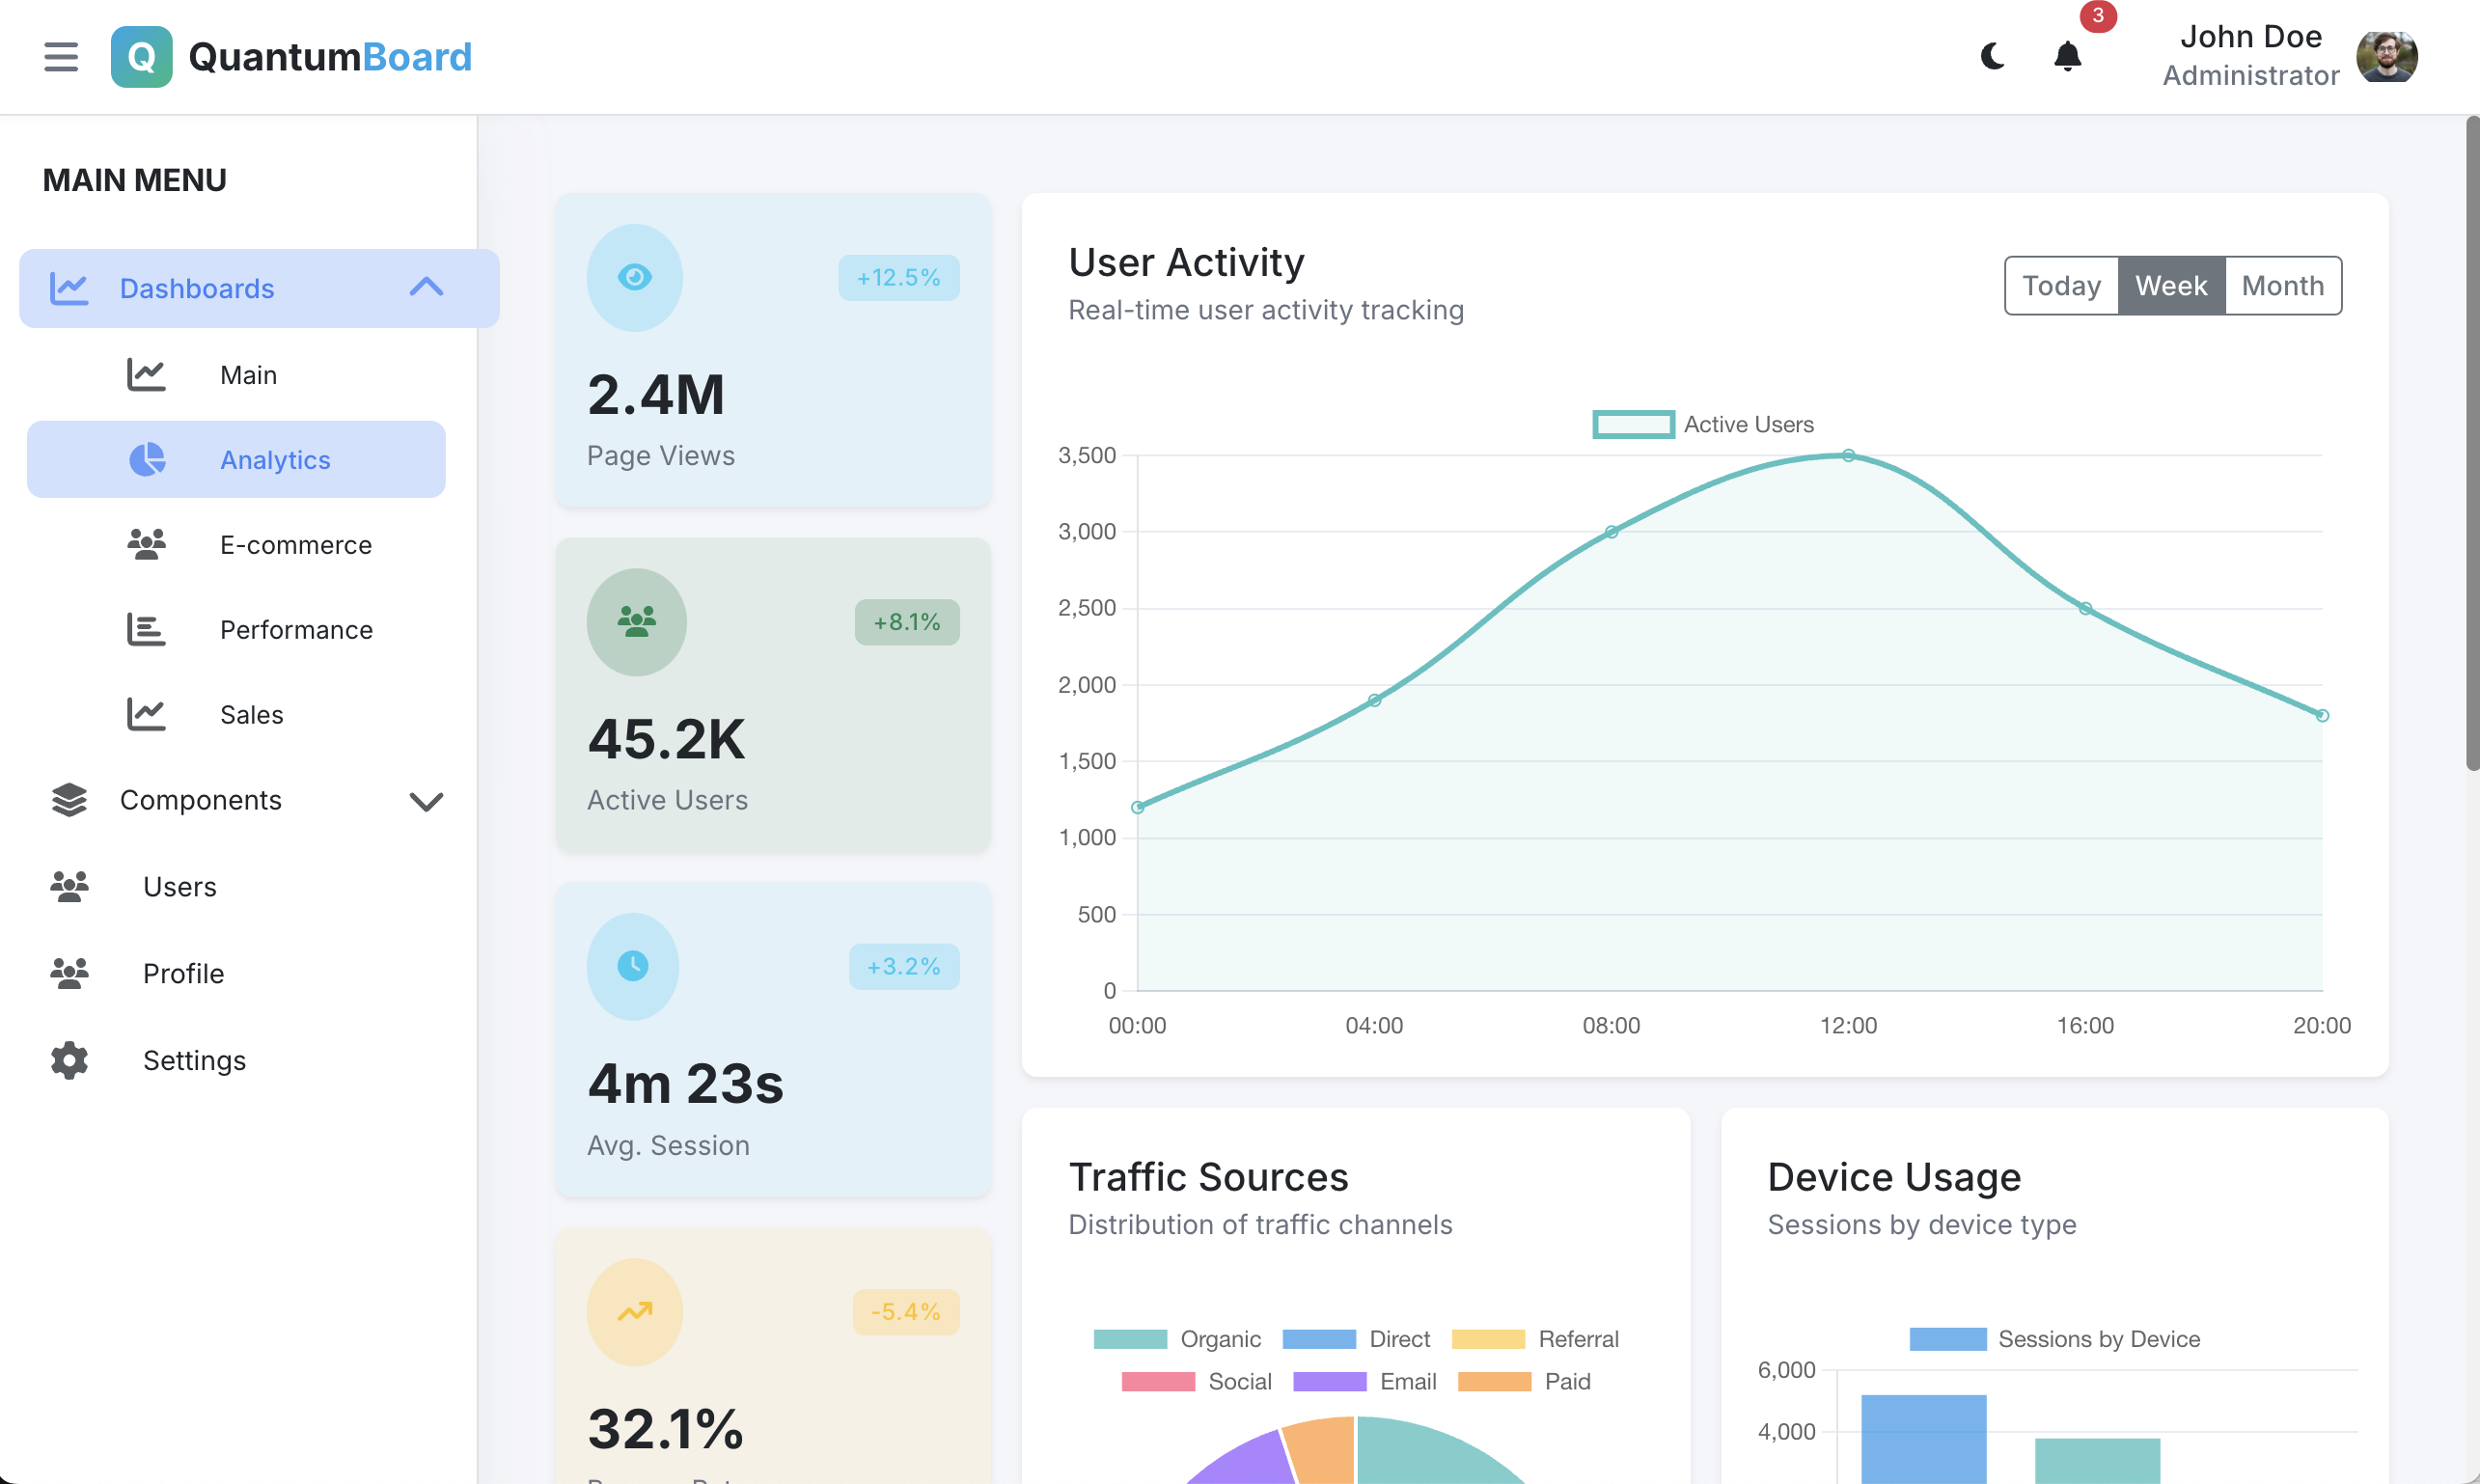Click the Performance sidebar icon
Screen dimensions: 2480x1484
tap(146, 629)
